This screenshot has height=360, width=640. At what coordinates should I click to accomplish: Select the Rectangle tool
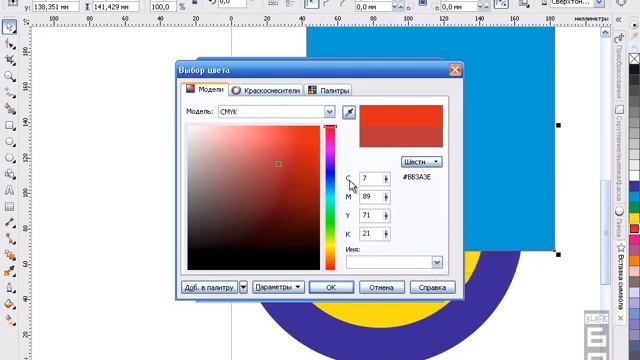tap(9, 125)
